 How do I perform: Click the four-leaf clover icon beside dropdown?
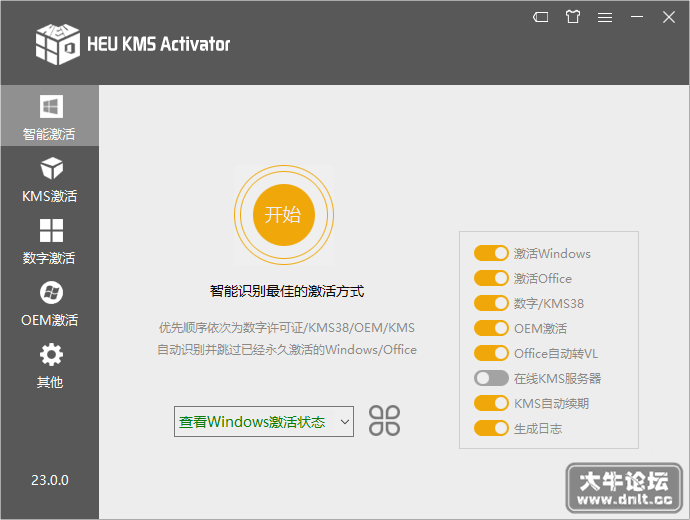point(384,421)
